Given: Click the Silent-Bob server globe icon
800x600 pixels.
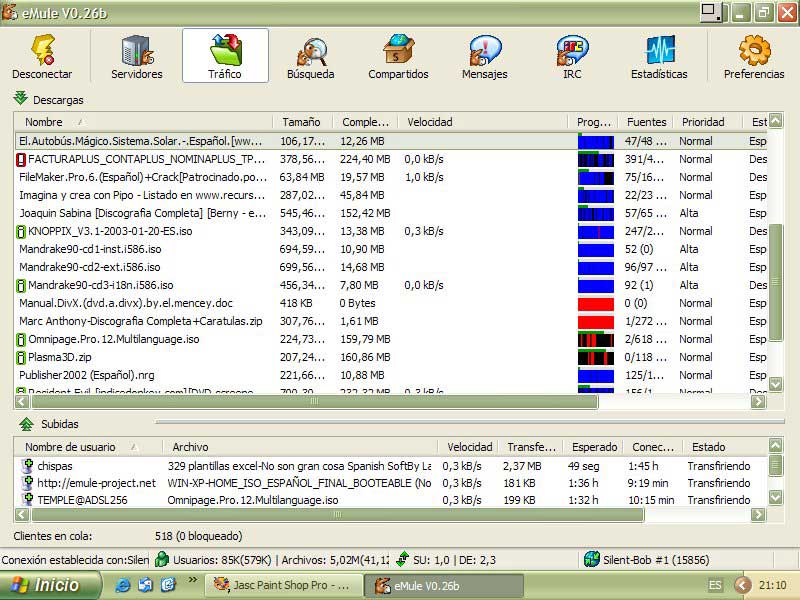Looking at the screenshot, I should [x=591, y=560].
